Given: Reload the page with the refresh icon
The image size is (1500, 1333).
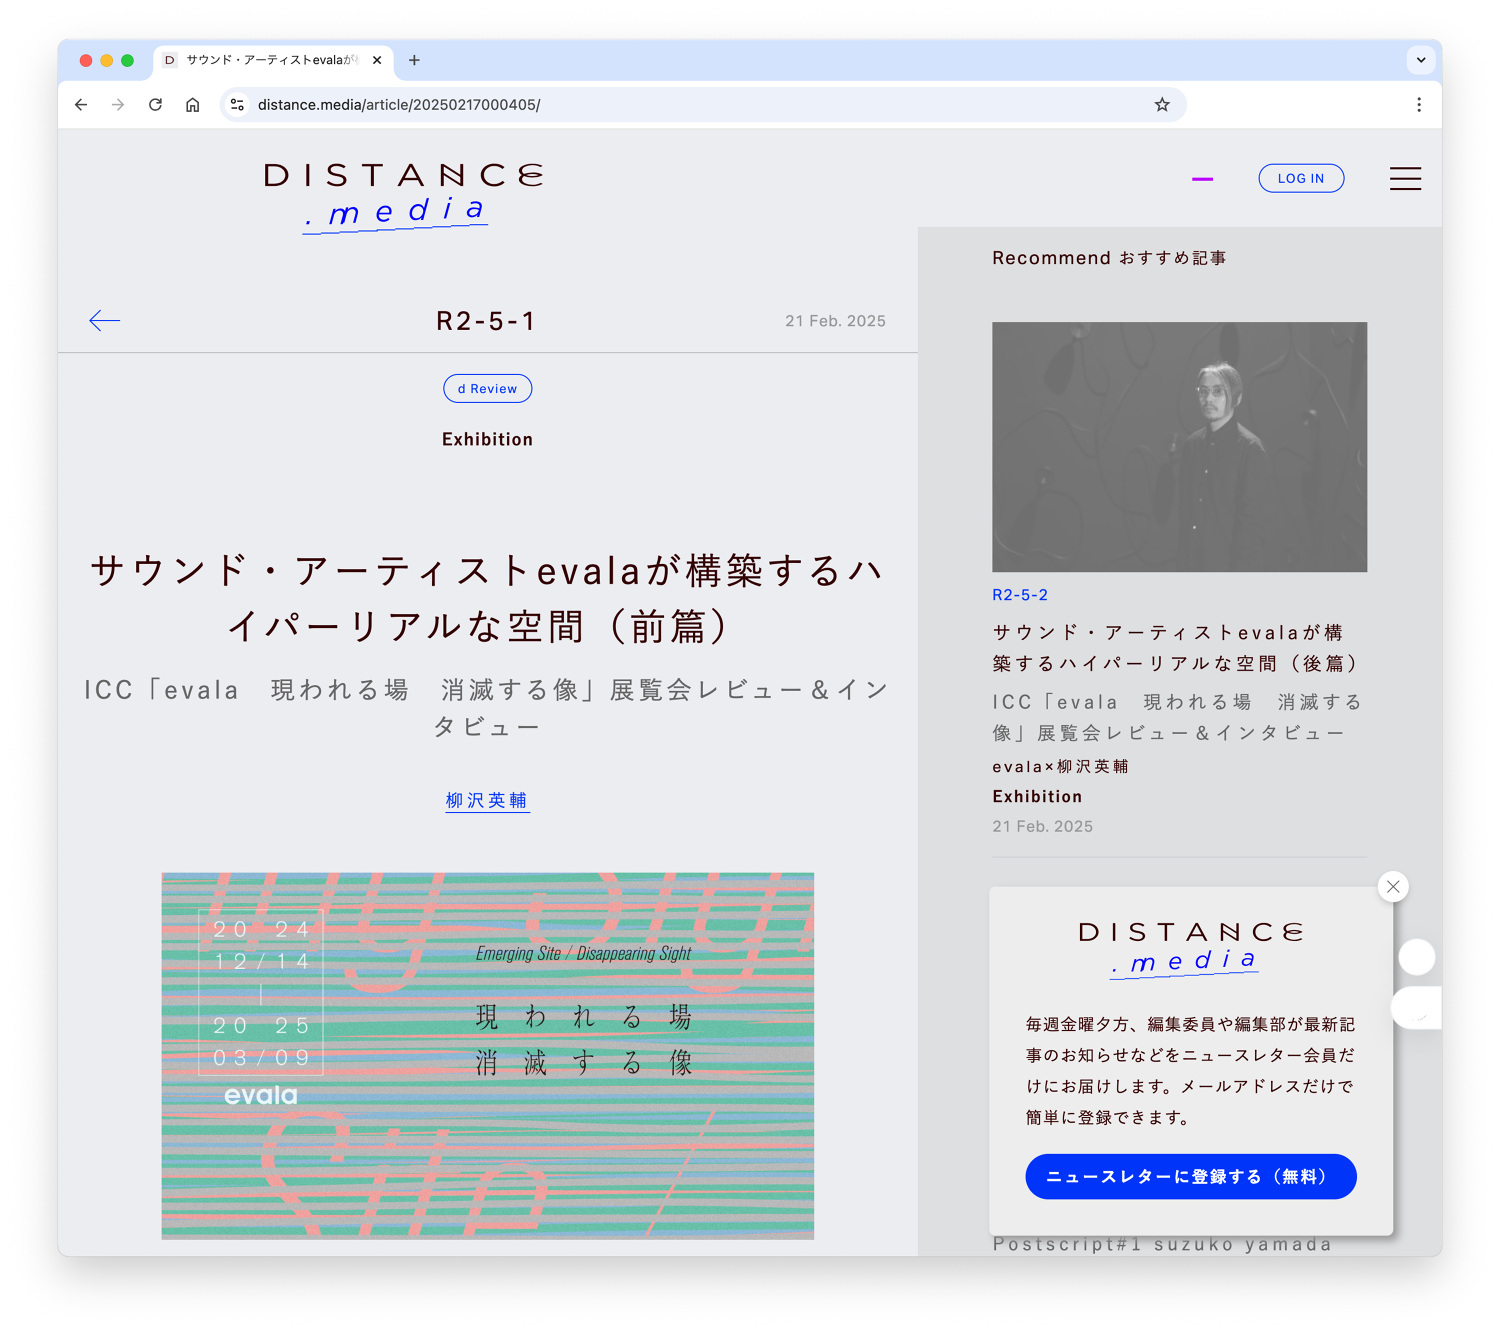Looking at the screenshot, I should (x=155, y=104).
